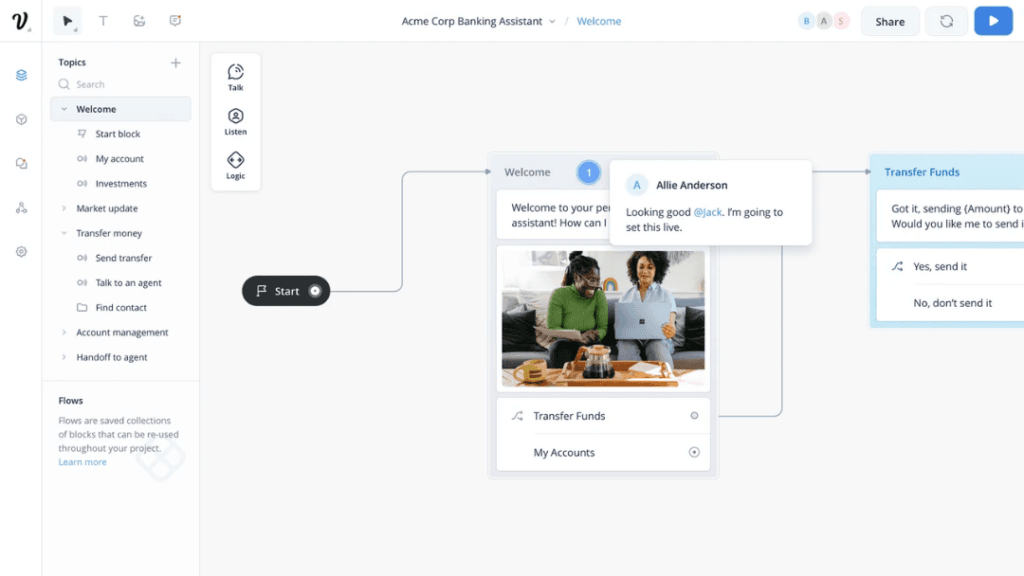This screenshot has width=1024, height=576.
Task: Select the image insert tool
Action: pos(139,21)
